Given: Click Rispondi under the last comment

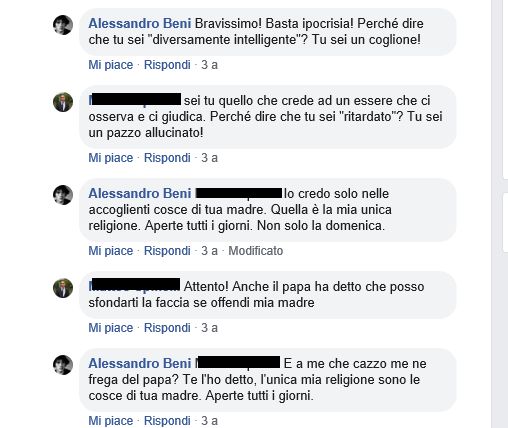Looking at the screenshot, I should (167, 421).
